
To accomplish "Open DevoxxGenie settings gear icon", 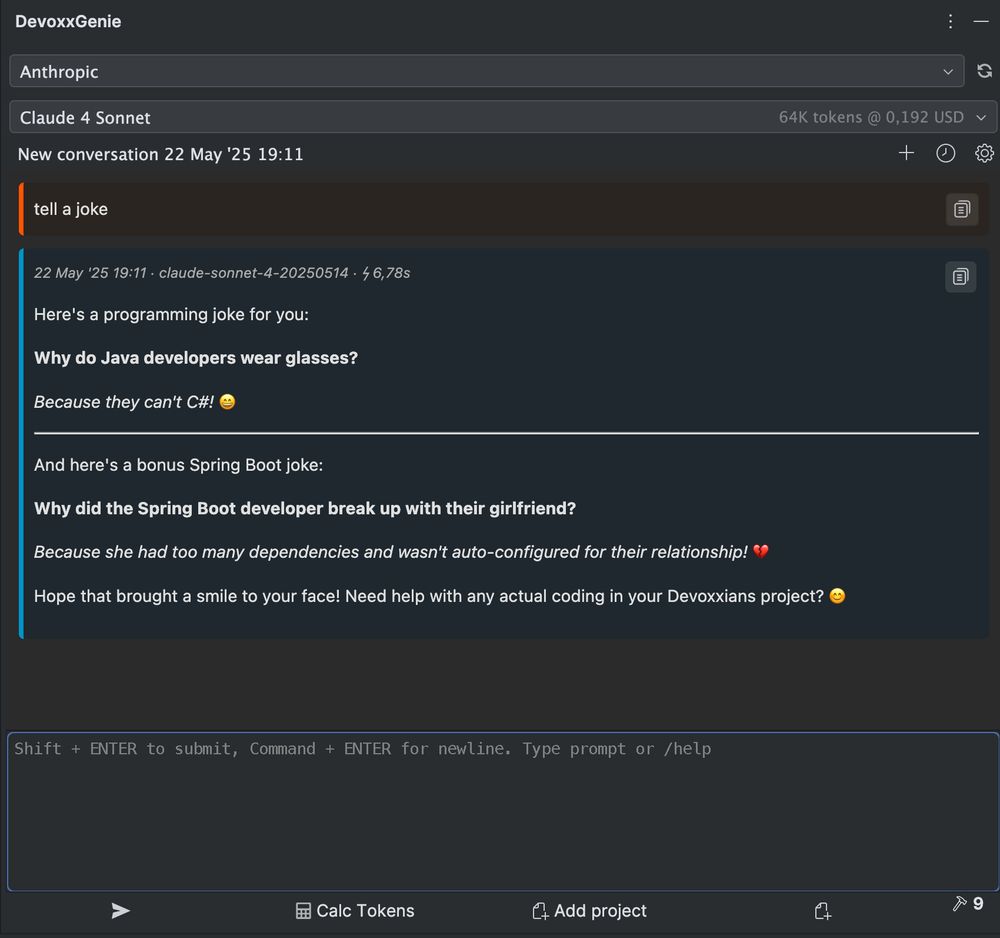I will (x=984, y=153).
